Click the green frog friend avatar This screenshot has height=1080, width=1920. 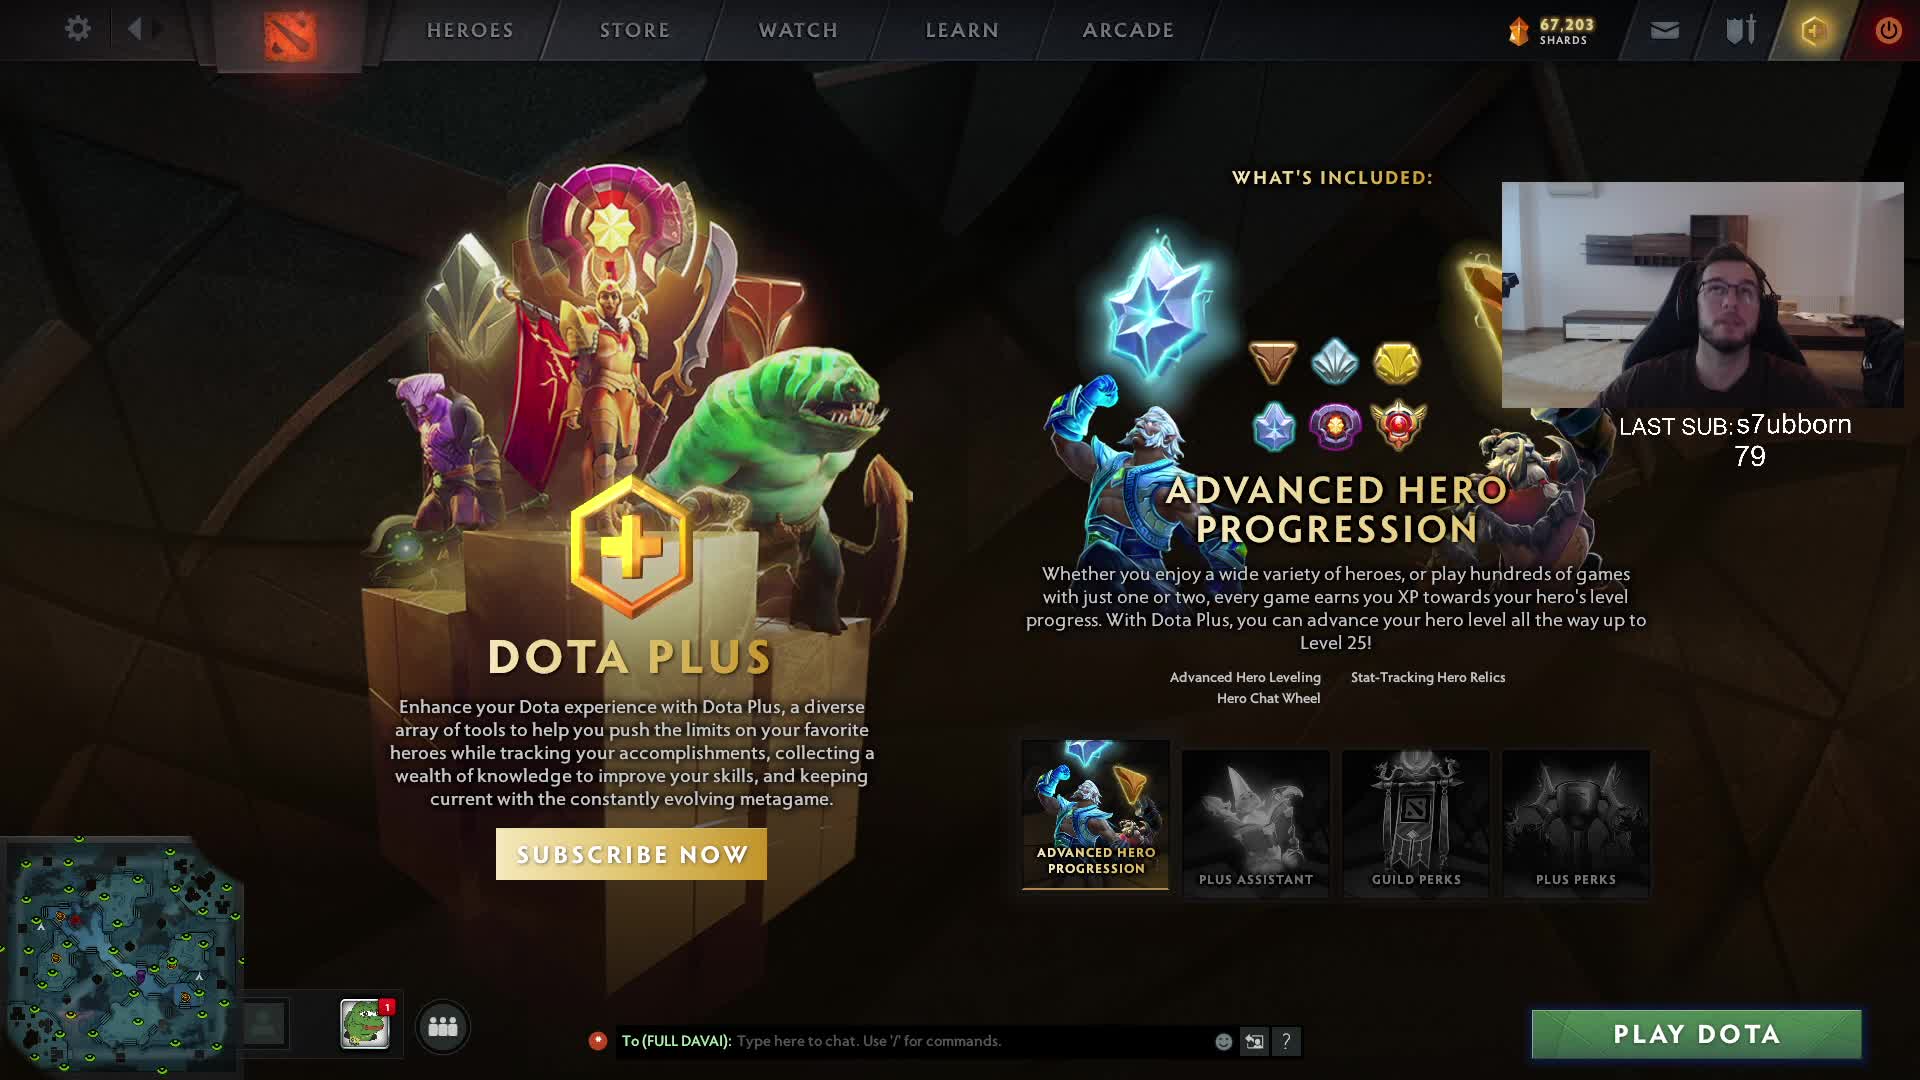[364, 1024]
